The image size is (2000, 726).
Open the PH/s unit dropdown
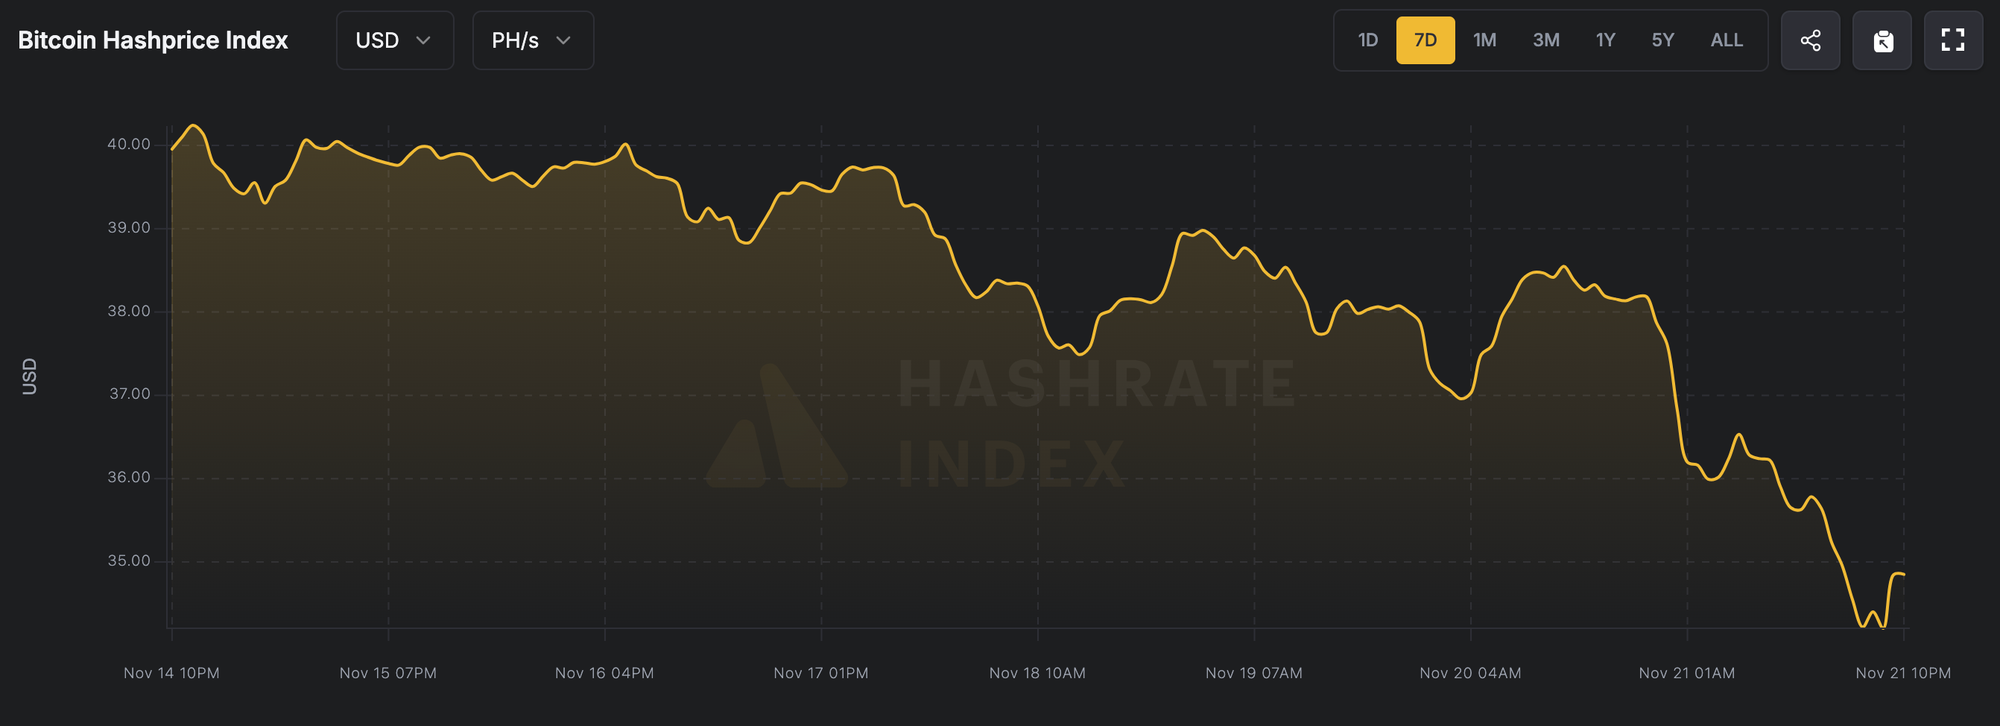point(533,40)
